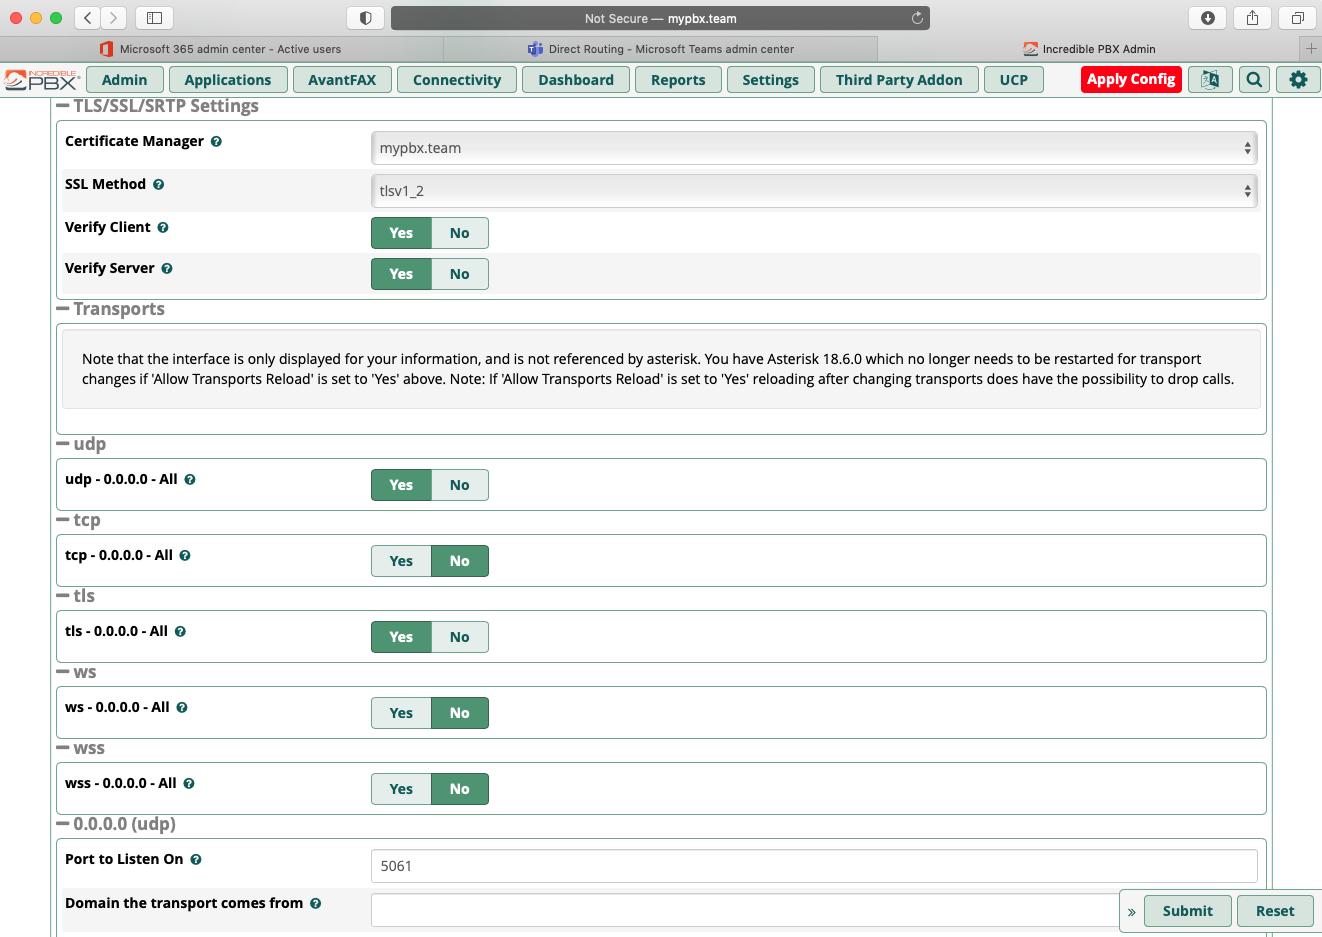Open the Direct Routing browser tab
The image size is (1322, 937).
(660, 48)
